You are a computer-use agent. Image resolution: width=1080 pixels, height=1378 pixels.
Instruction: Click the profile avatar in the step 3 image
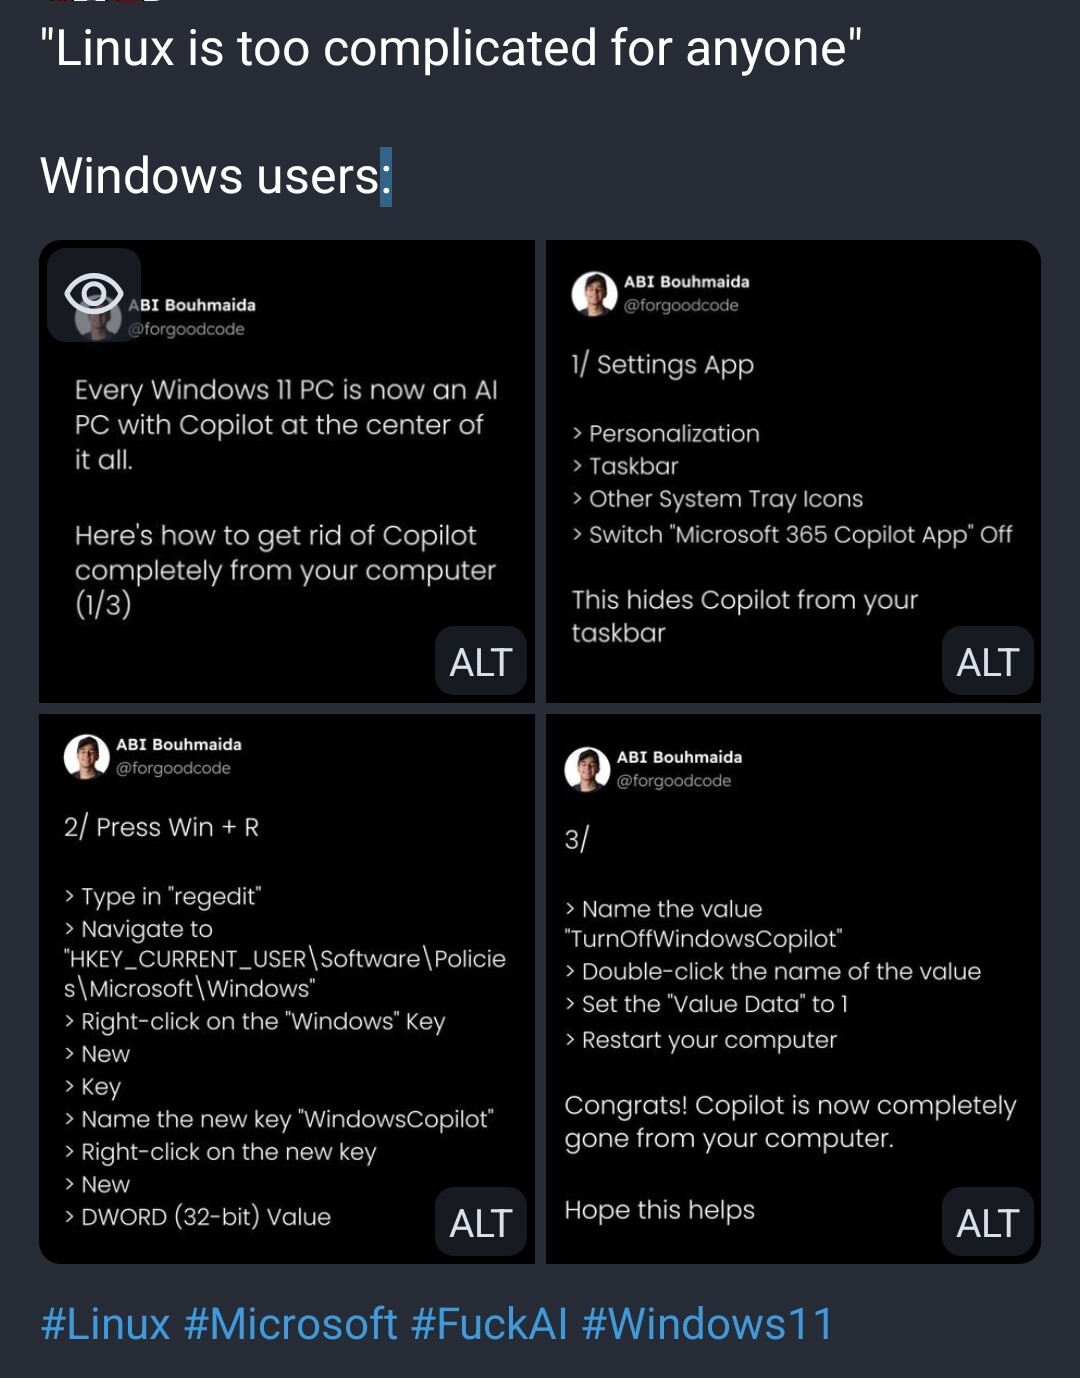[x=587, y=769]
